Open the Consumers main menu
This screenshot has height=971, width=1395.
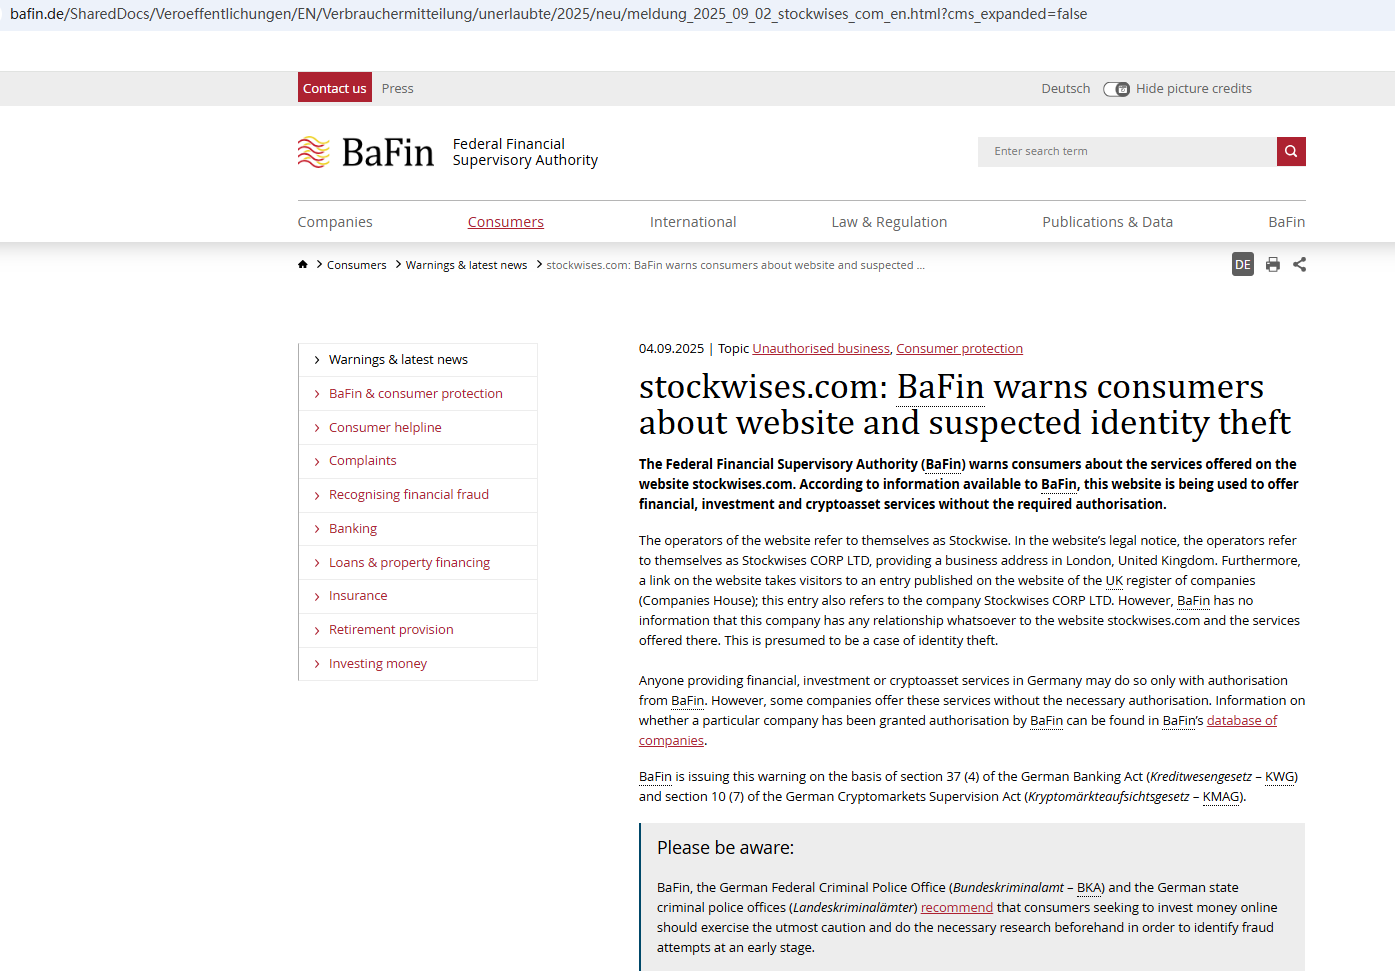[506, 222]
